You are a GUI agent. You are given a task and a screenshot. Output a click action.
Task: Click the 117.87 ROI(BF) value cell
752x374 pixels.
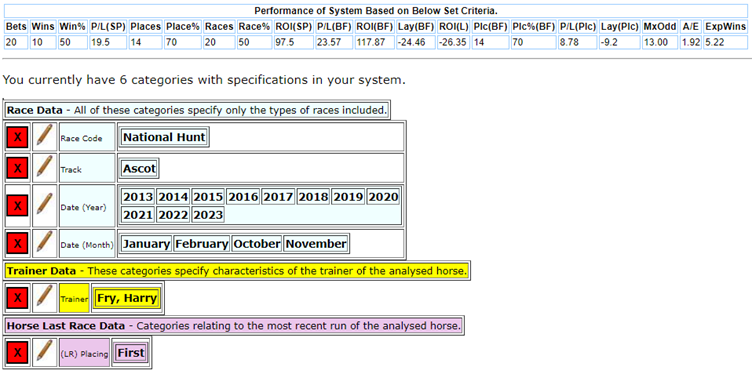click(375, 42)
